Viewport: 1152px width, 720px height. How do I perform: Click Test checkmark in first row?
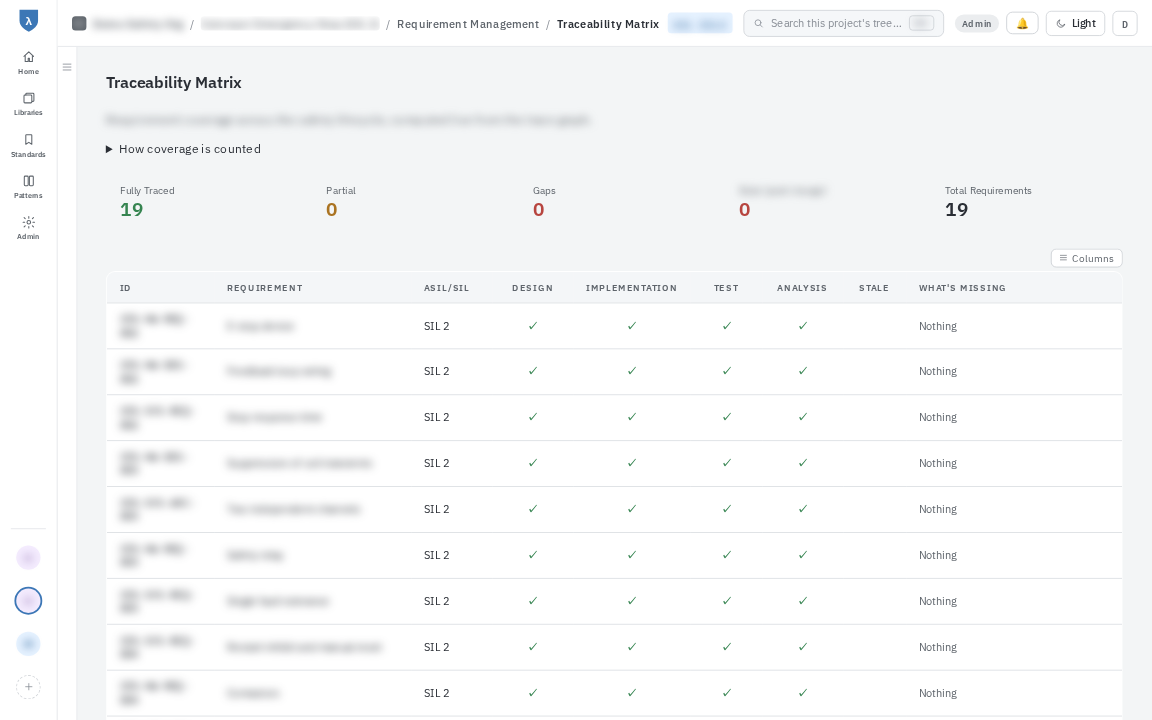tap(727, 325)
